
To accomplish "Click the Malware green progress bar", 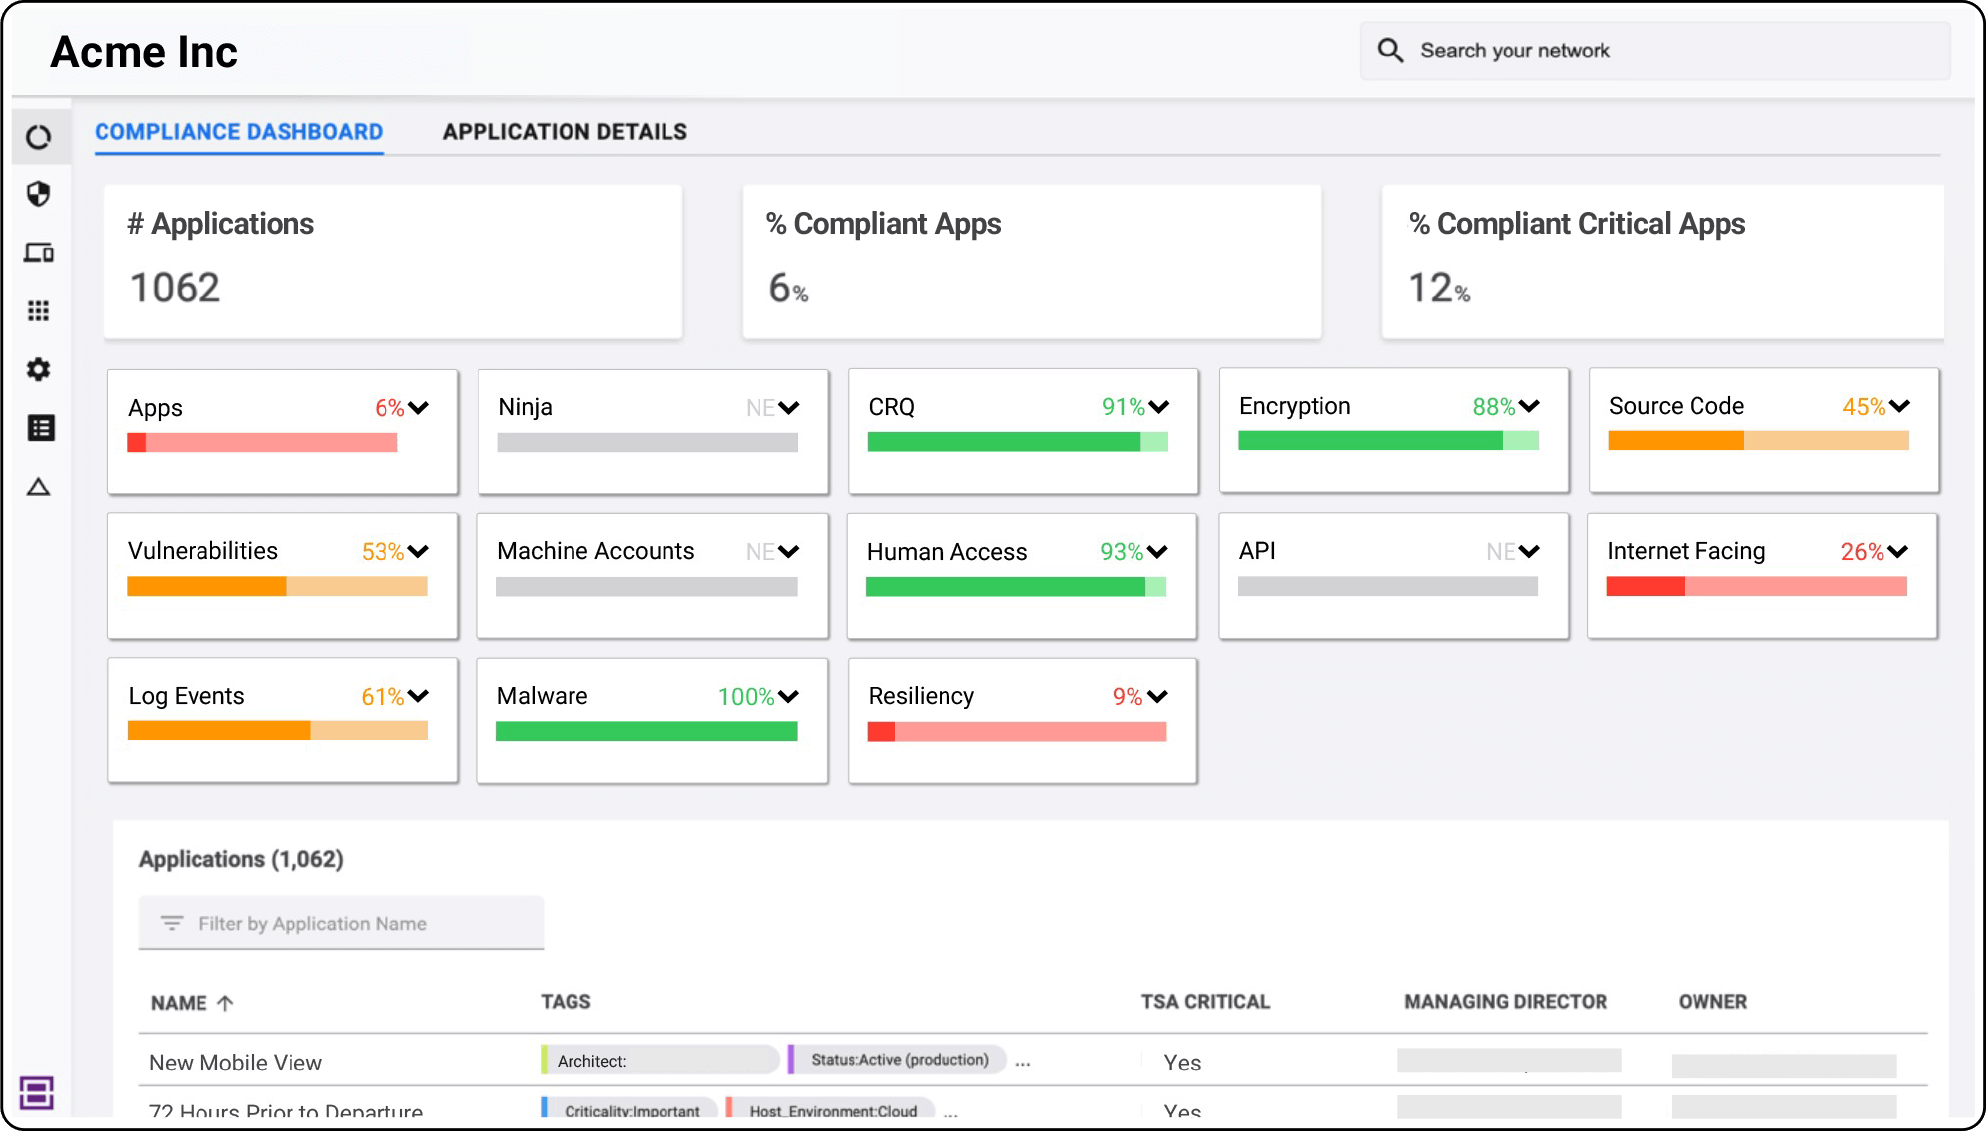I will tap(647, 731).
